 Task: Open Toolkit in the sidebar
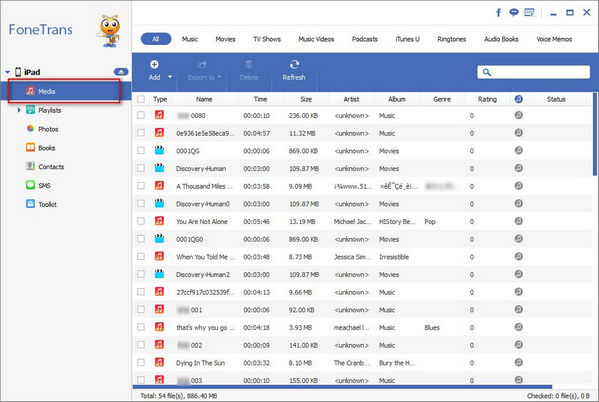[x=47, y=204]
